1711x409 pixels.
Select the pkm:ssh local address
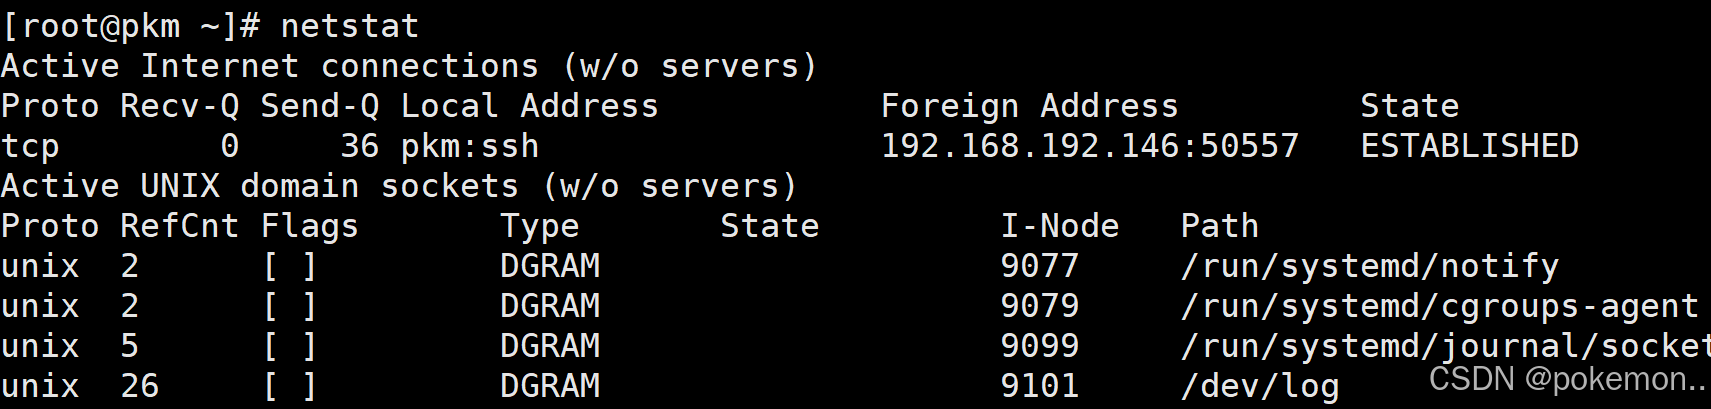[470, 147]
